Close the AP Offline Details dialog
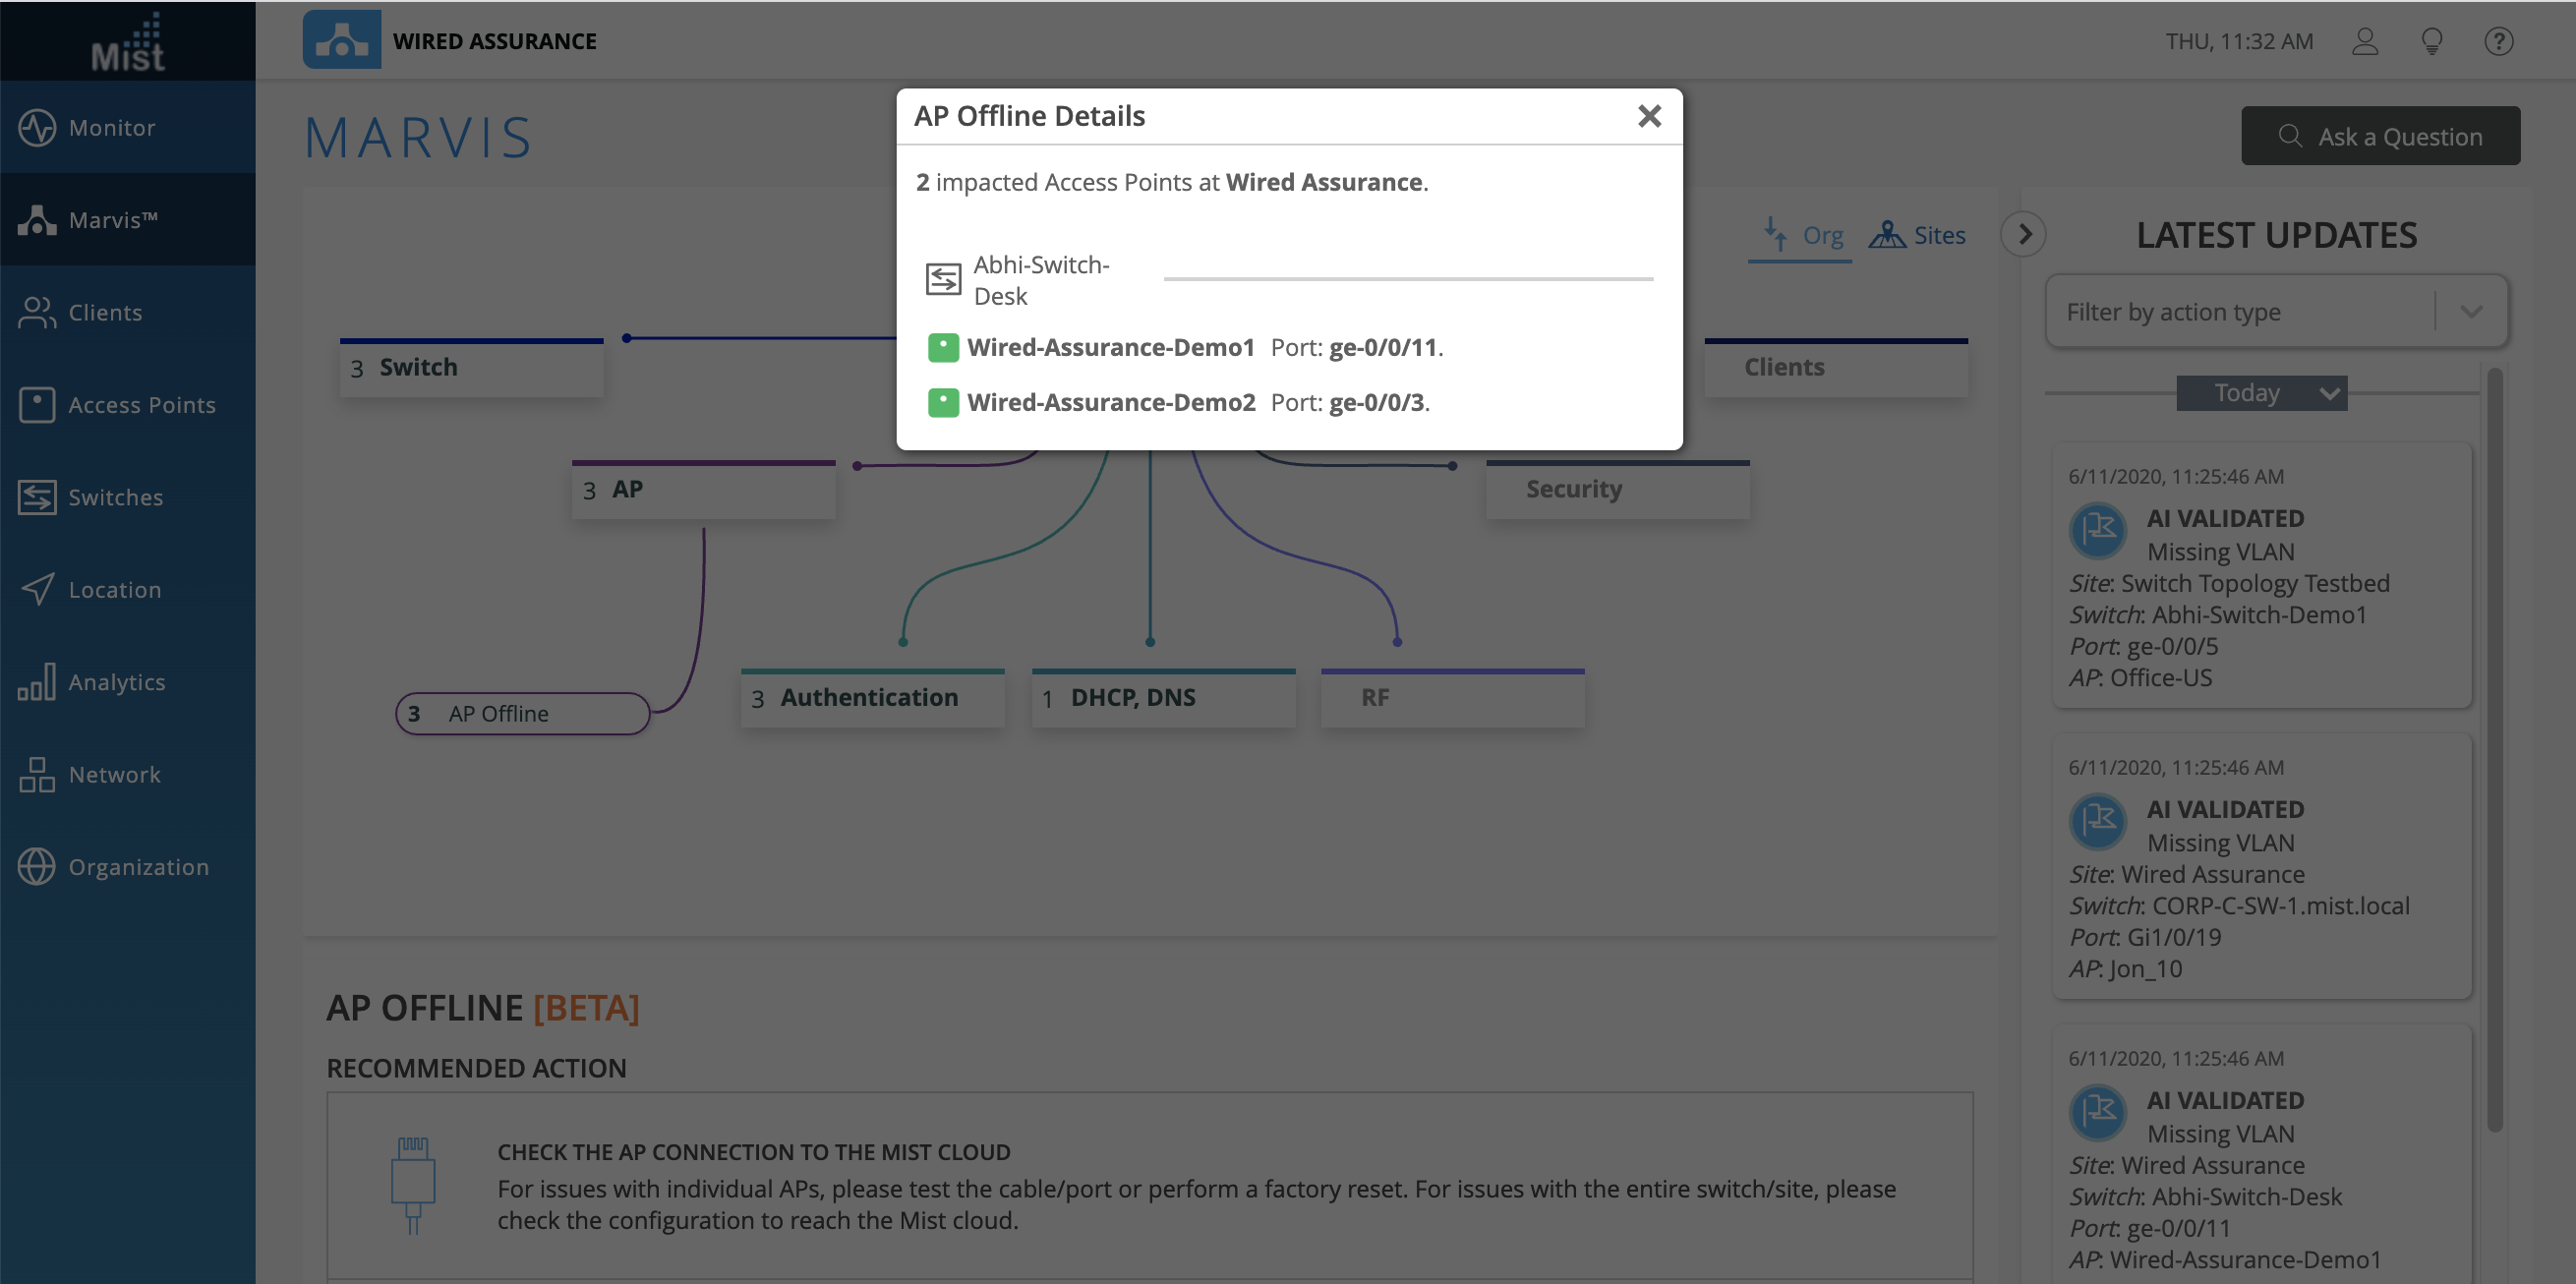Viewport: 2576px width, 1284px height. [1649, 116]
